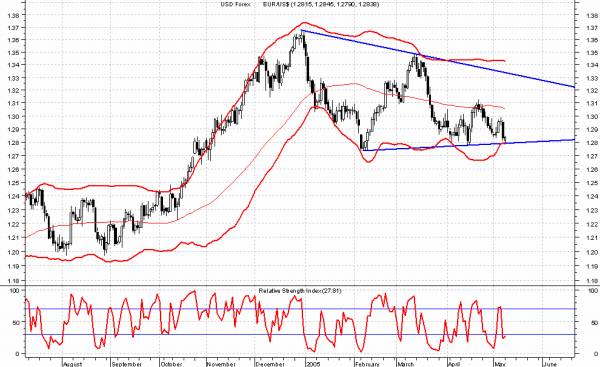Viewport: 600px width, 367px height.
Task: Click the 0 RSI label on the left axis
Action: tap(17, 354)
